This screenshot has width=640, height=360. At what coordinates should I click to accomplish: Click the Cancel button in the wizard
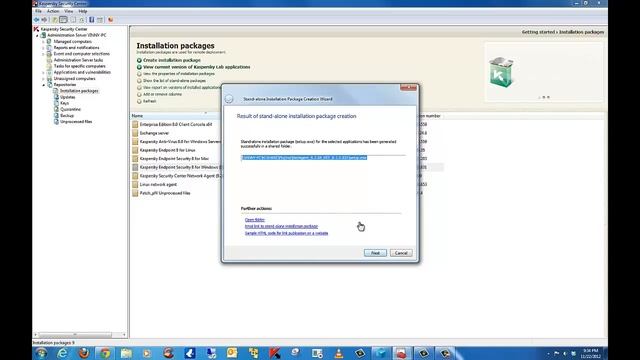[401, 253]
